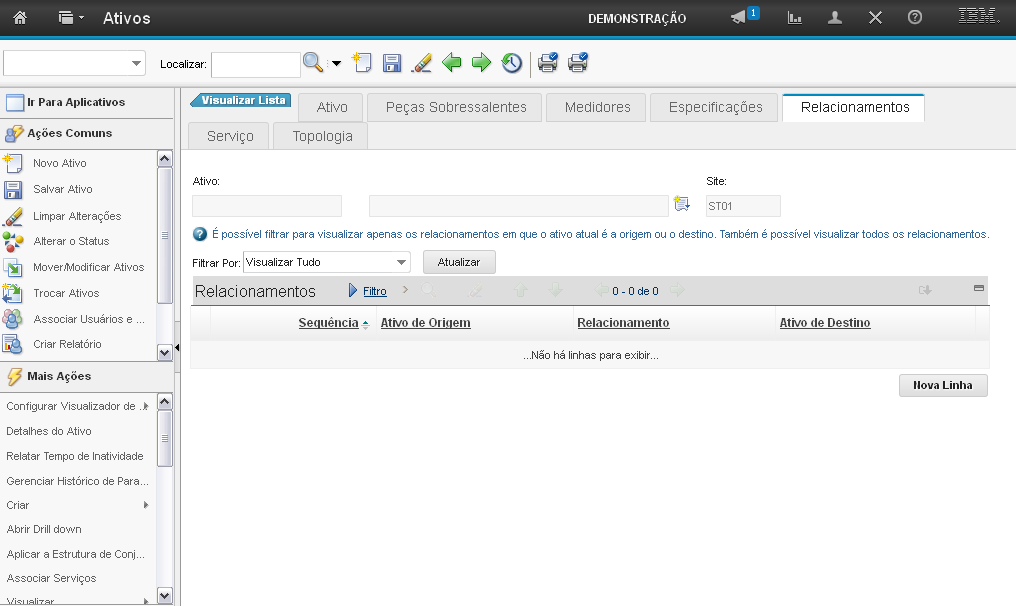Click the Clear Changes eraser toolbar icon

(x=421, y=64)
